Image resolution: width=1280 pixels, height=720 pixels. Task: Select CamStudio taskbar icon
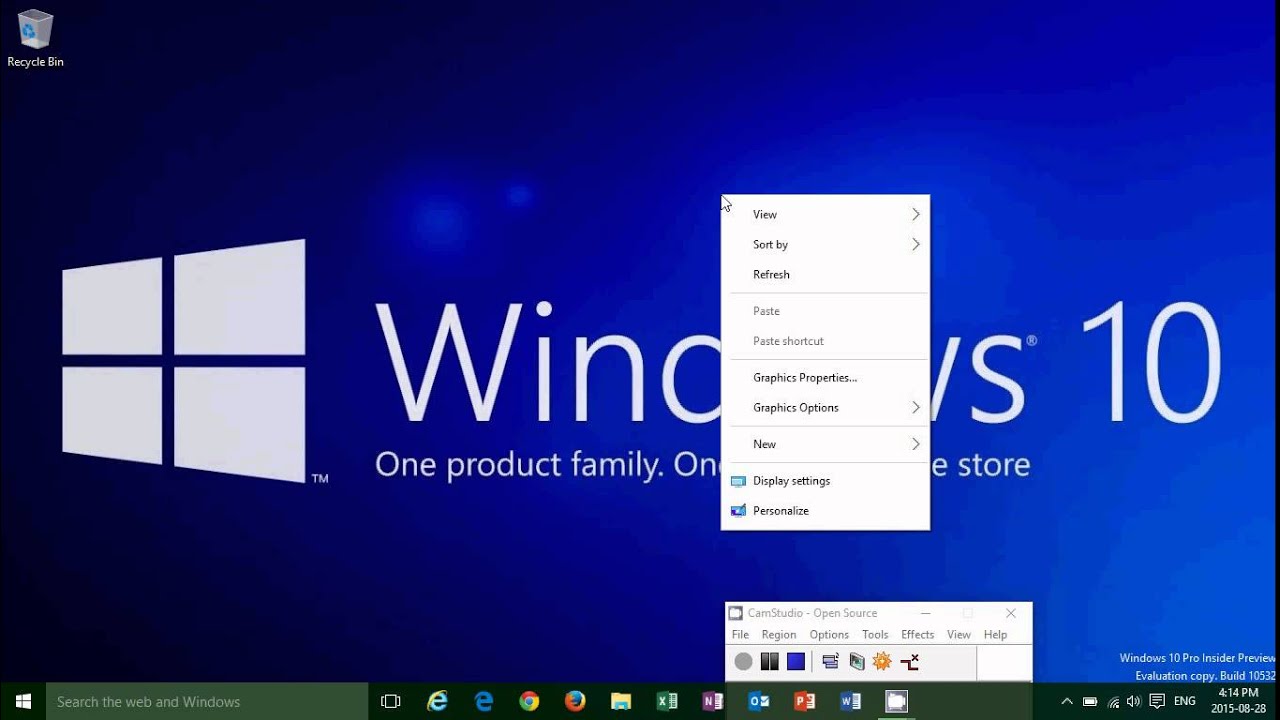click(897, 701)
